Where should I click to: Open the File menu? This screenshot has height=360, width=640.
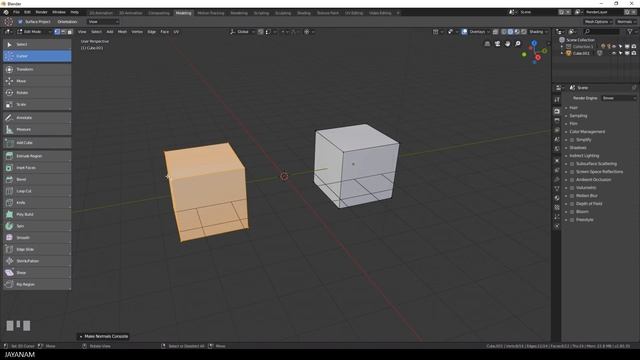pyautogui.click(x=16, y=12)
